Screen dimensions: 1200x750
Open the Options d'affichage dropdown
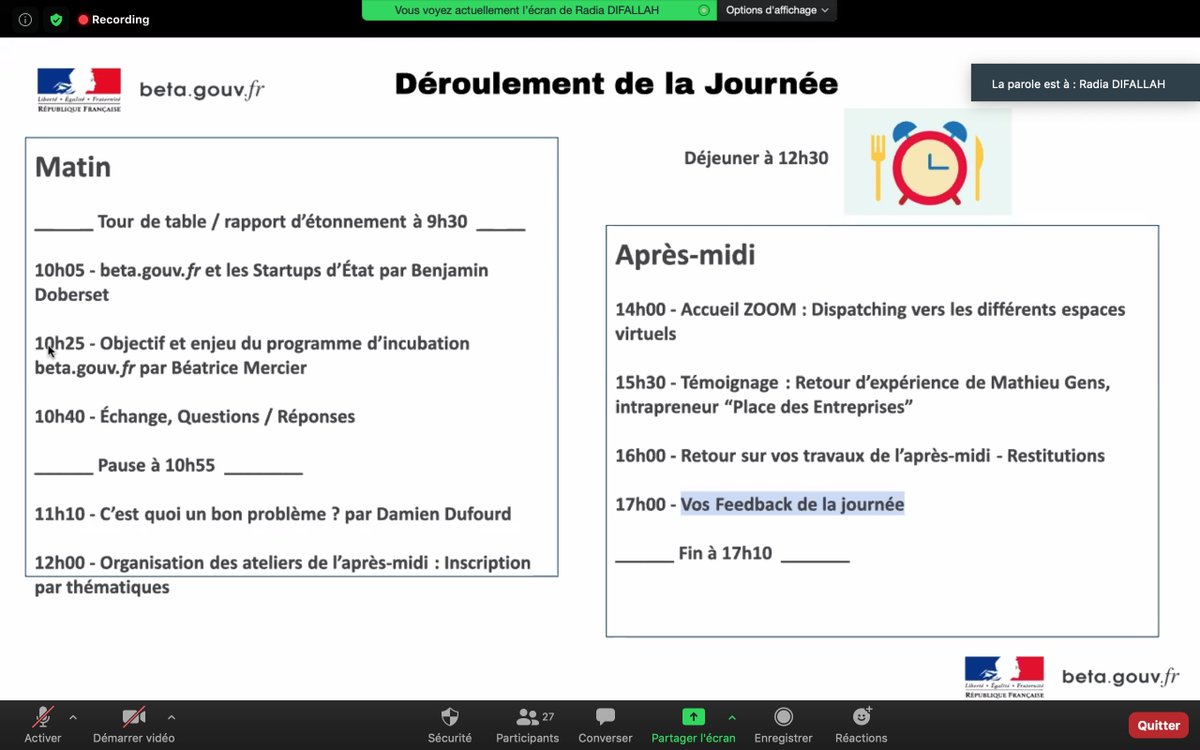[777, 10]
